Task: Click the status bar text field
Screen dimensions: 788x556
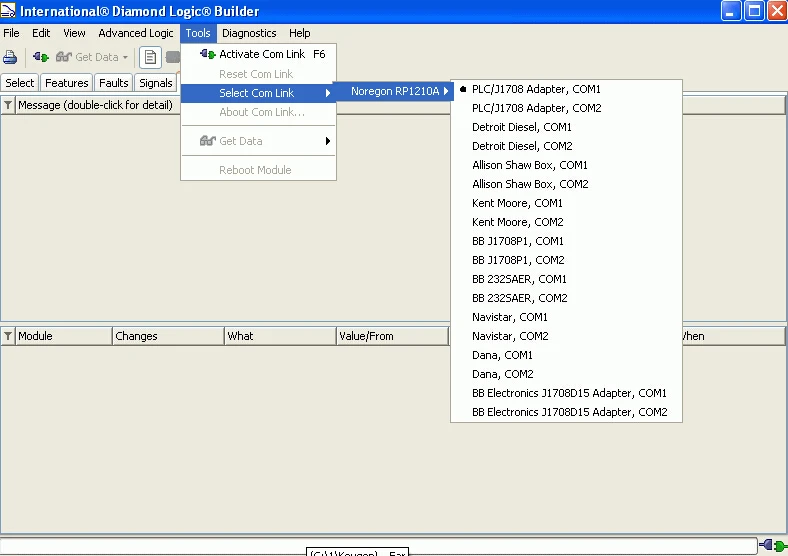Action: pyautogui.click(x=378, y=545)
